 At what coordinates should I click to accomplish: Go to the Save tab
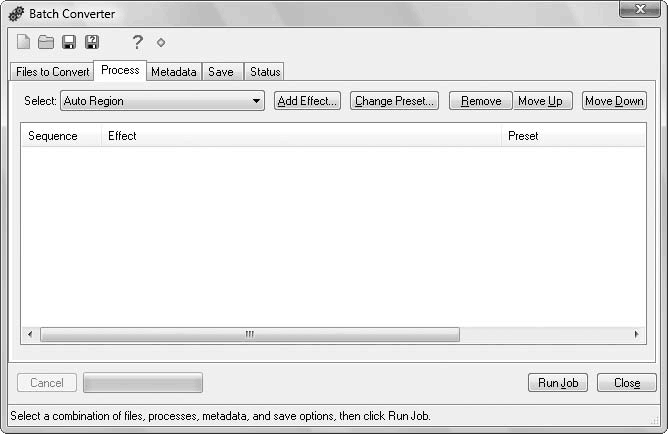click(x=221, y=72)
